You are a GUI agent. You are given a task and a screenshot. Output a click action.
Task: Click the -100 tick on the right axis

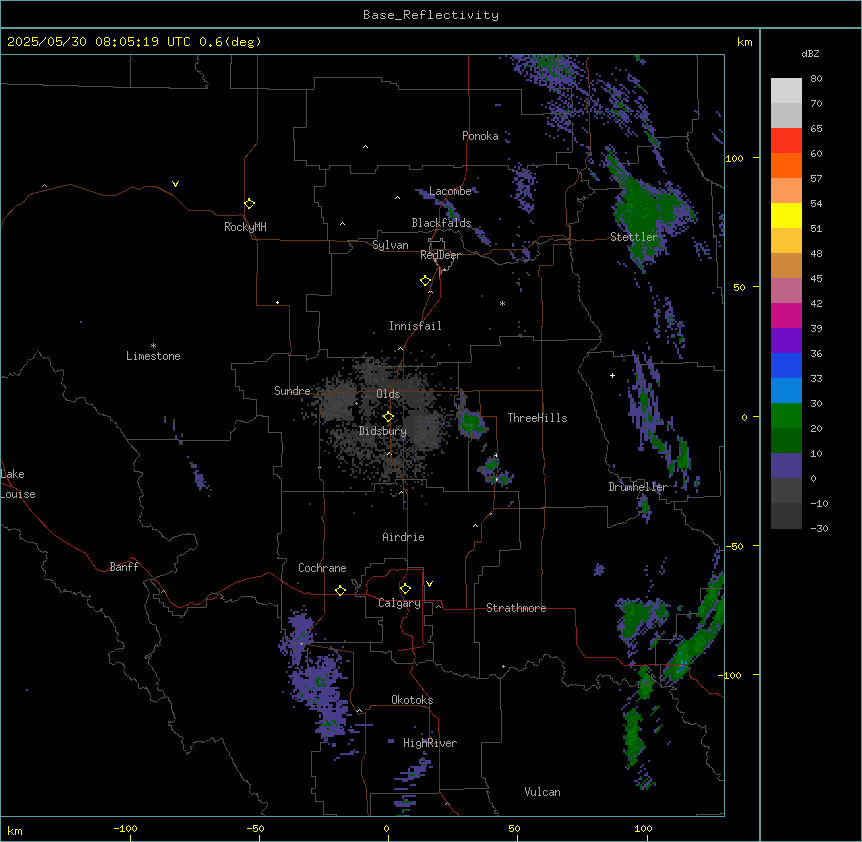pos(731,675)
